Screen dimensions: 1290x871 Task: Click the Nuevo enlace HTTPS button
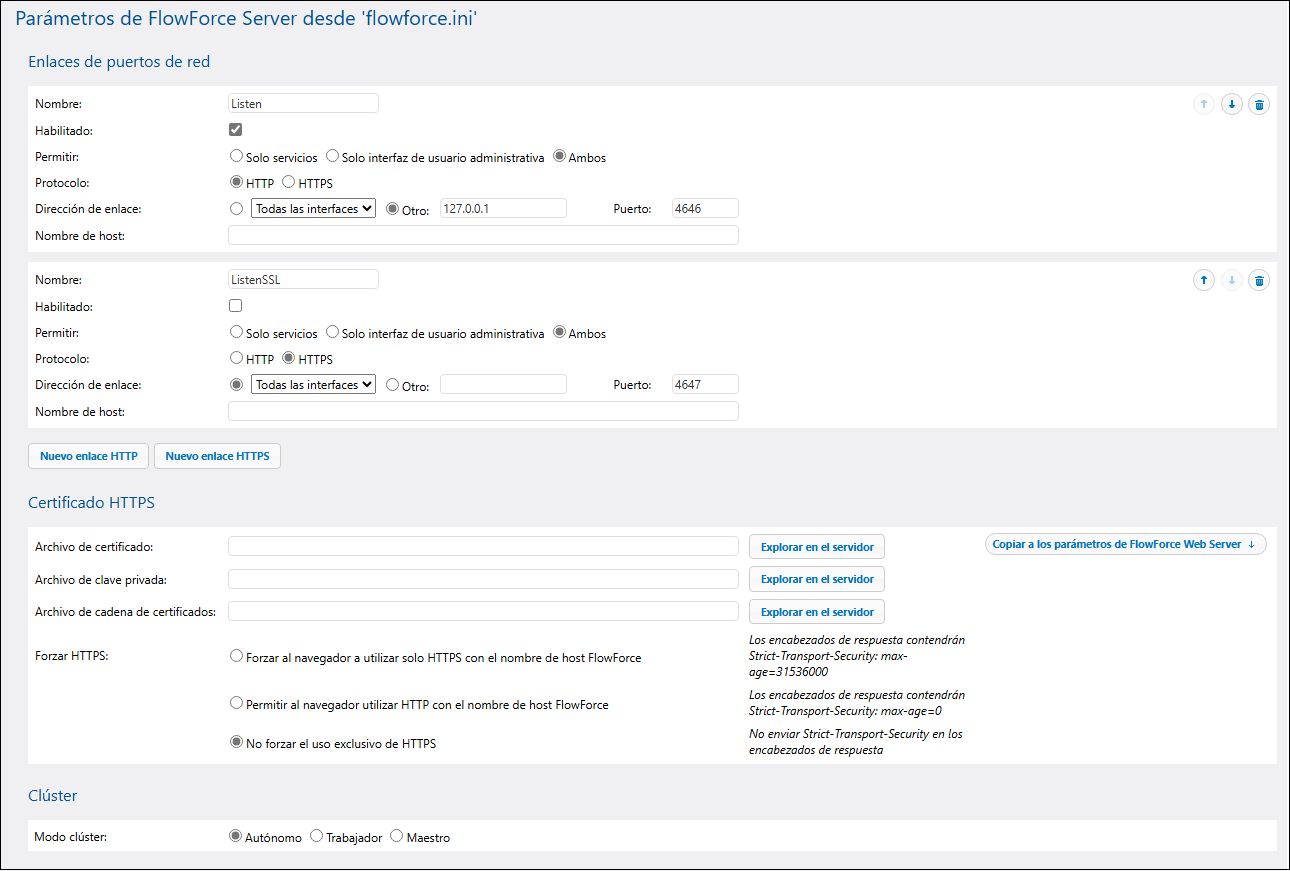pyautogui.click(x=217, y=456)
